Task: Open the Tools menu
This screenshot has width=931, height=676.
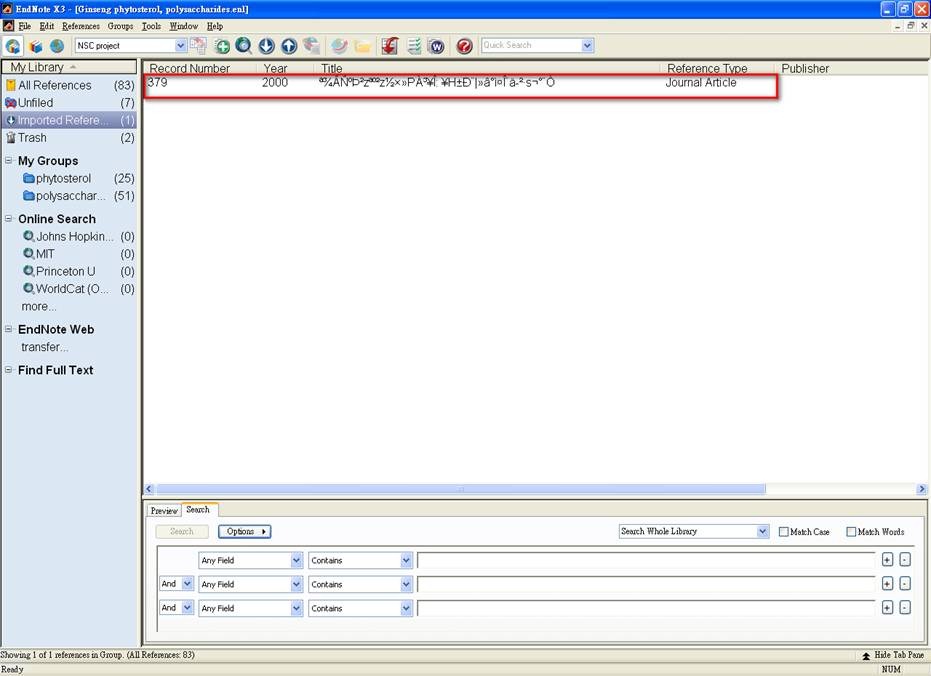Action: pos(151,26)
